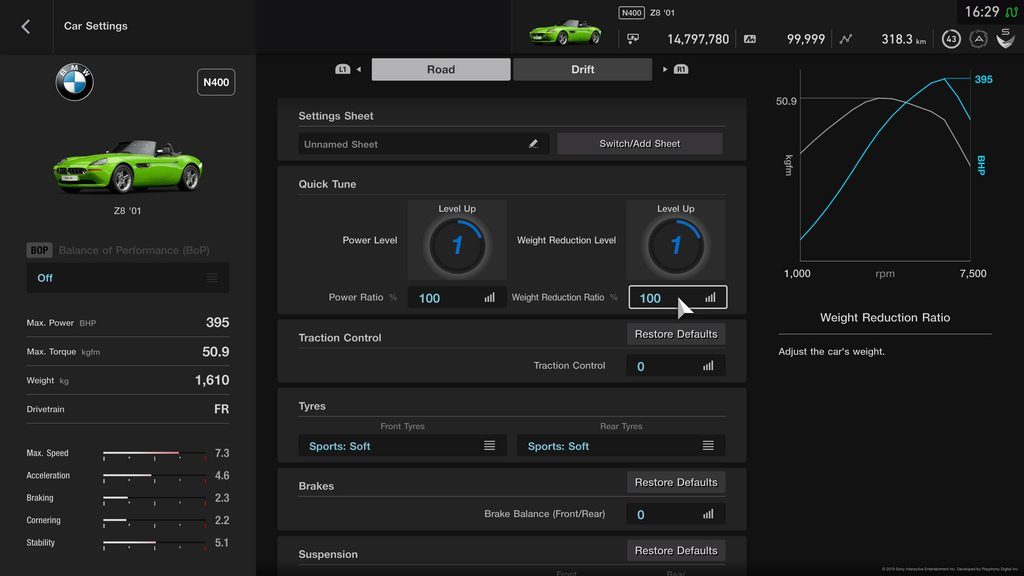The width and height of the screenshot is (1024, 576).
Task: Click the Max. Torque 50.9 value
Action: [x=216, y=352]
